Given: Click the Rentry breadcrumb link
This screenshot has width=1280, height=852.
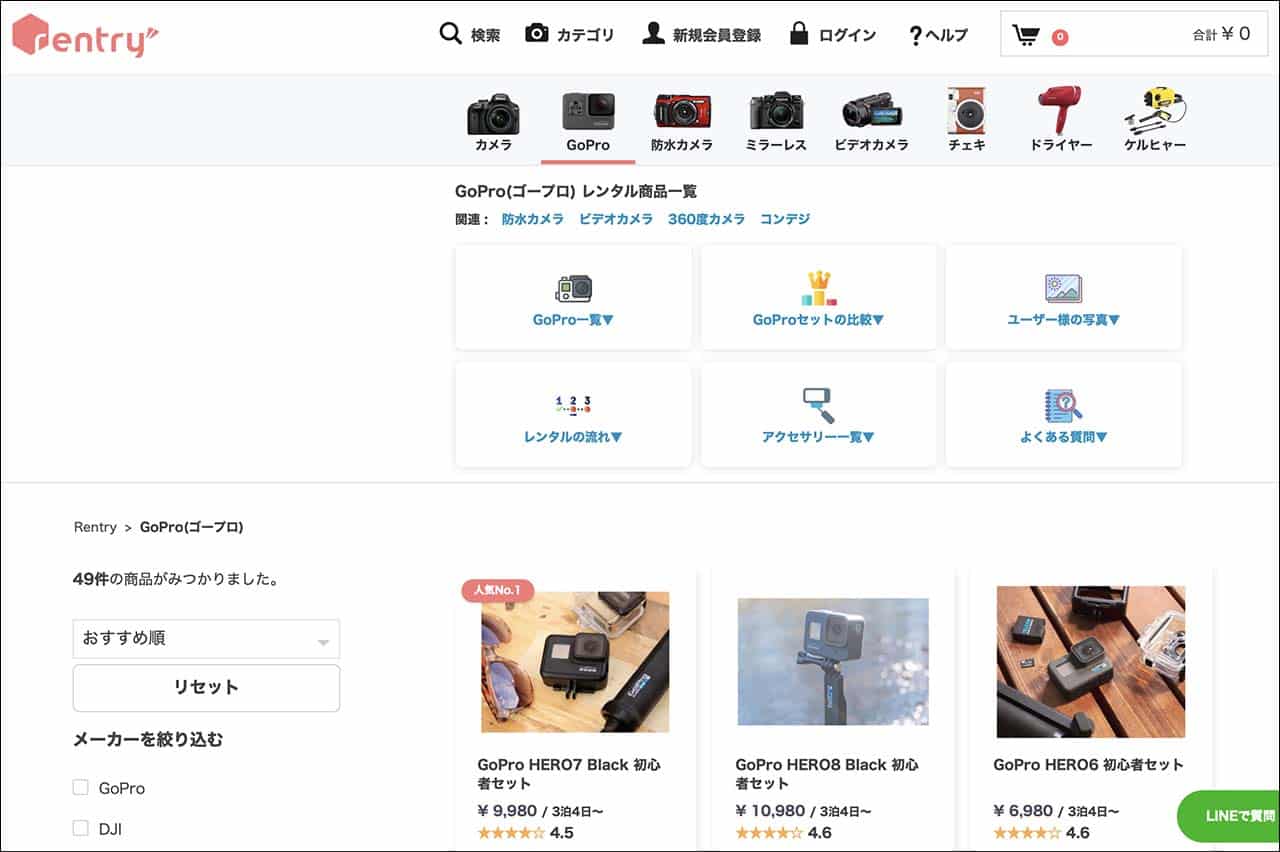Looking at the screenshot, I should (95, 527).
